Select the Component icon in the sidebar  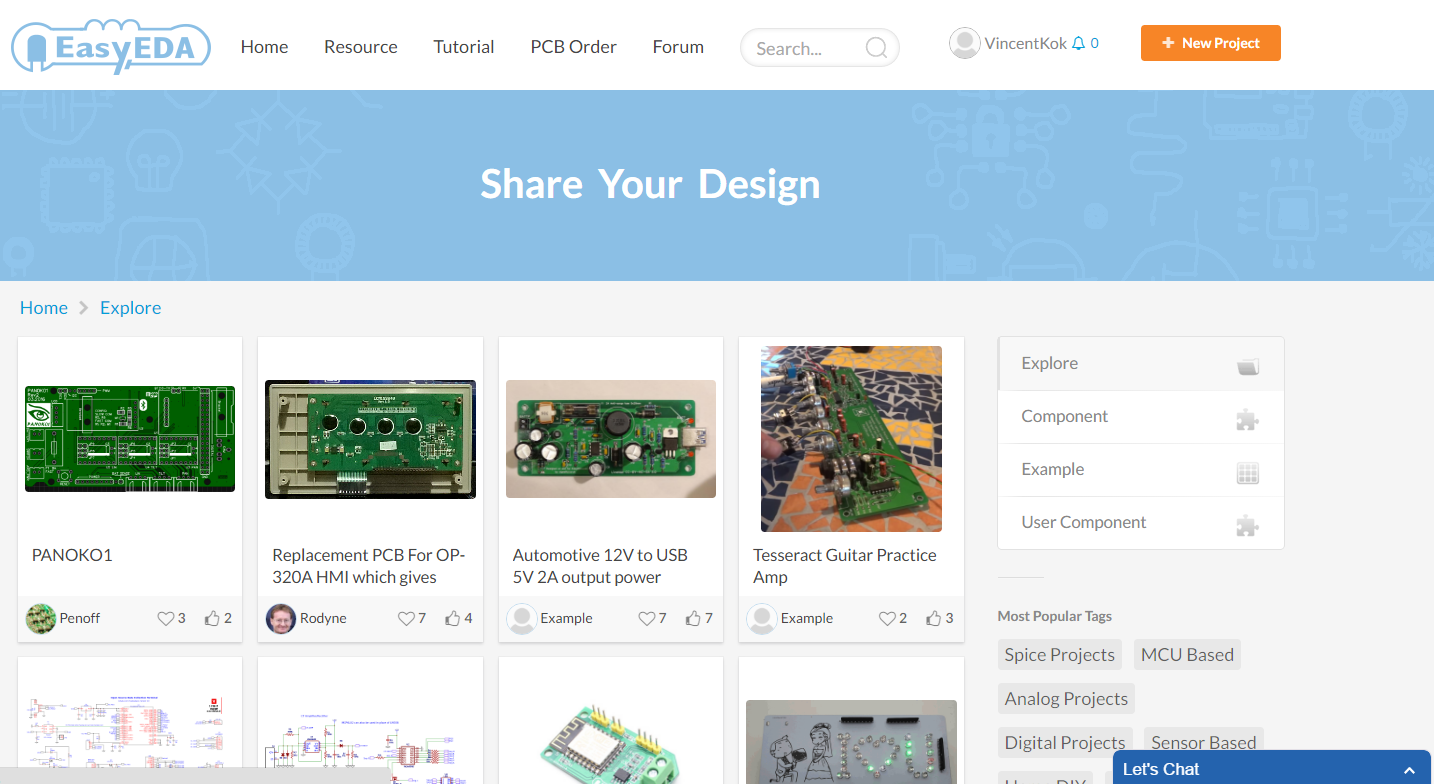coord(1247,420)
